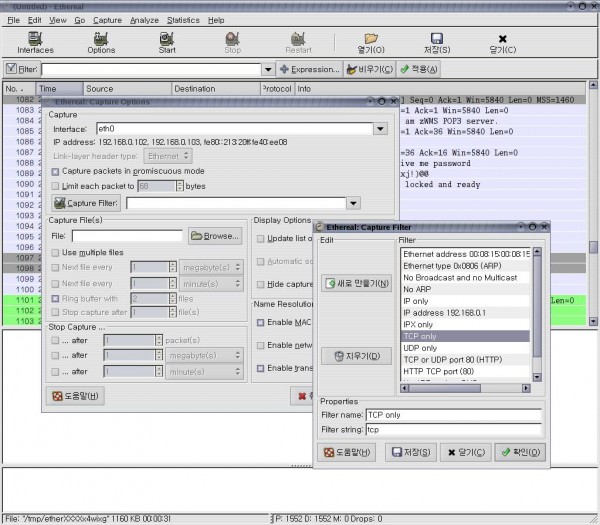
Task: Open Stop Capture megabyte(s) unit dropdown
Action: click(204, 355)
